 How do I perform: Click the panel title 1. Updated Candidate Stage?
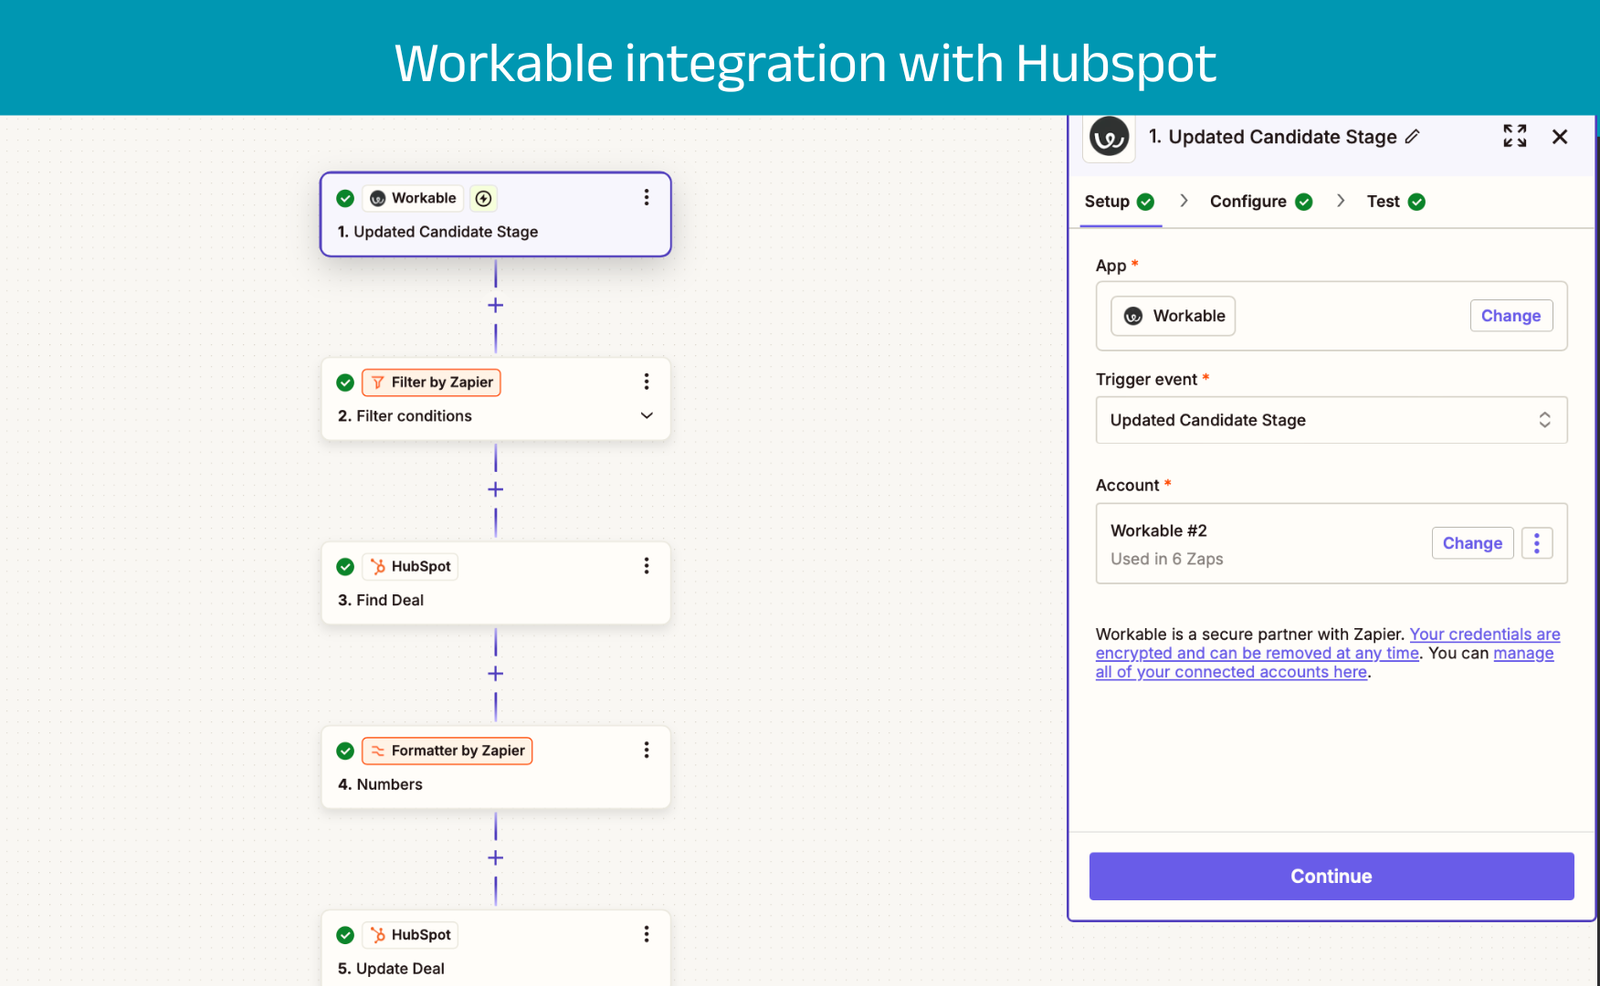(1272, 137)
